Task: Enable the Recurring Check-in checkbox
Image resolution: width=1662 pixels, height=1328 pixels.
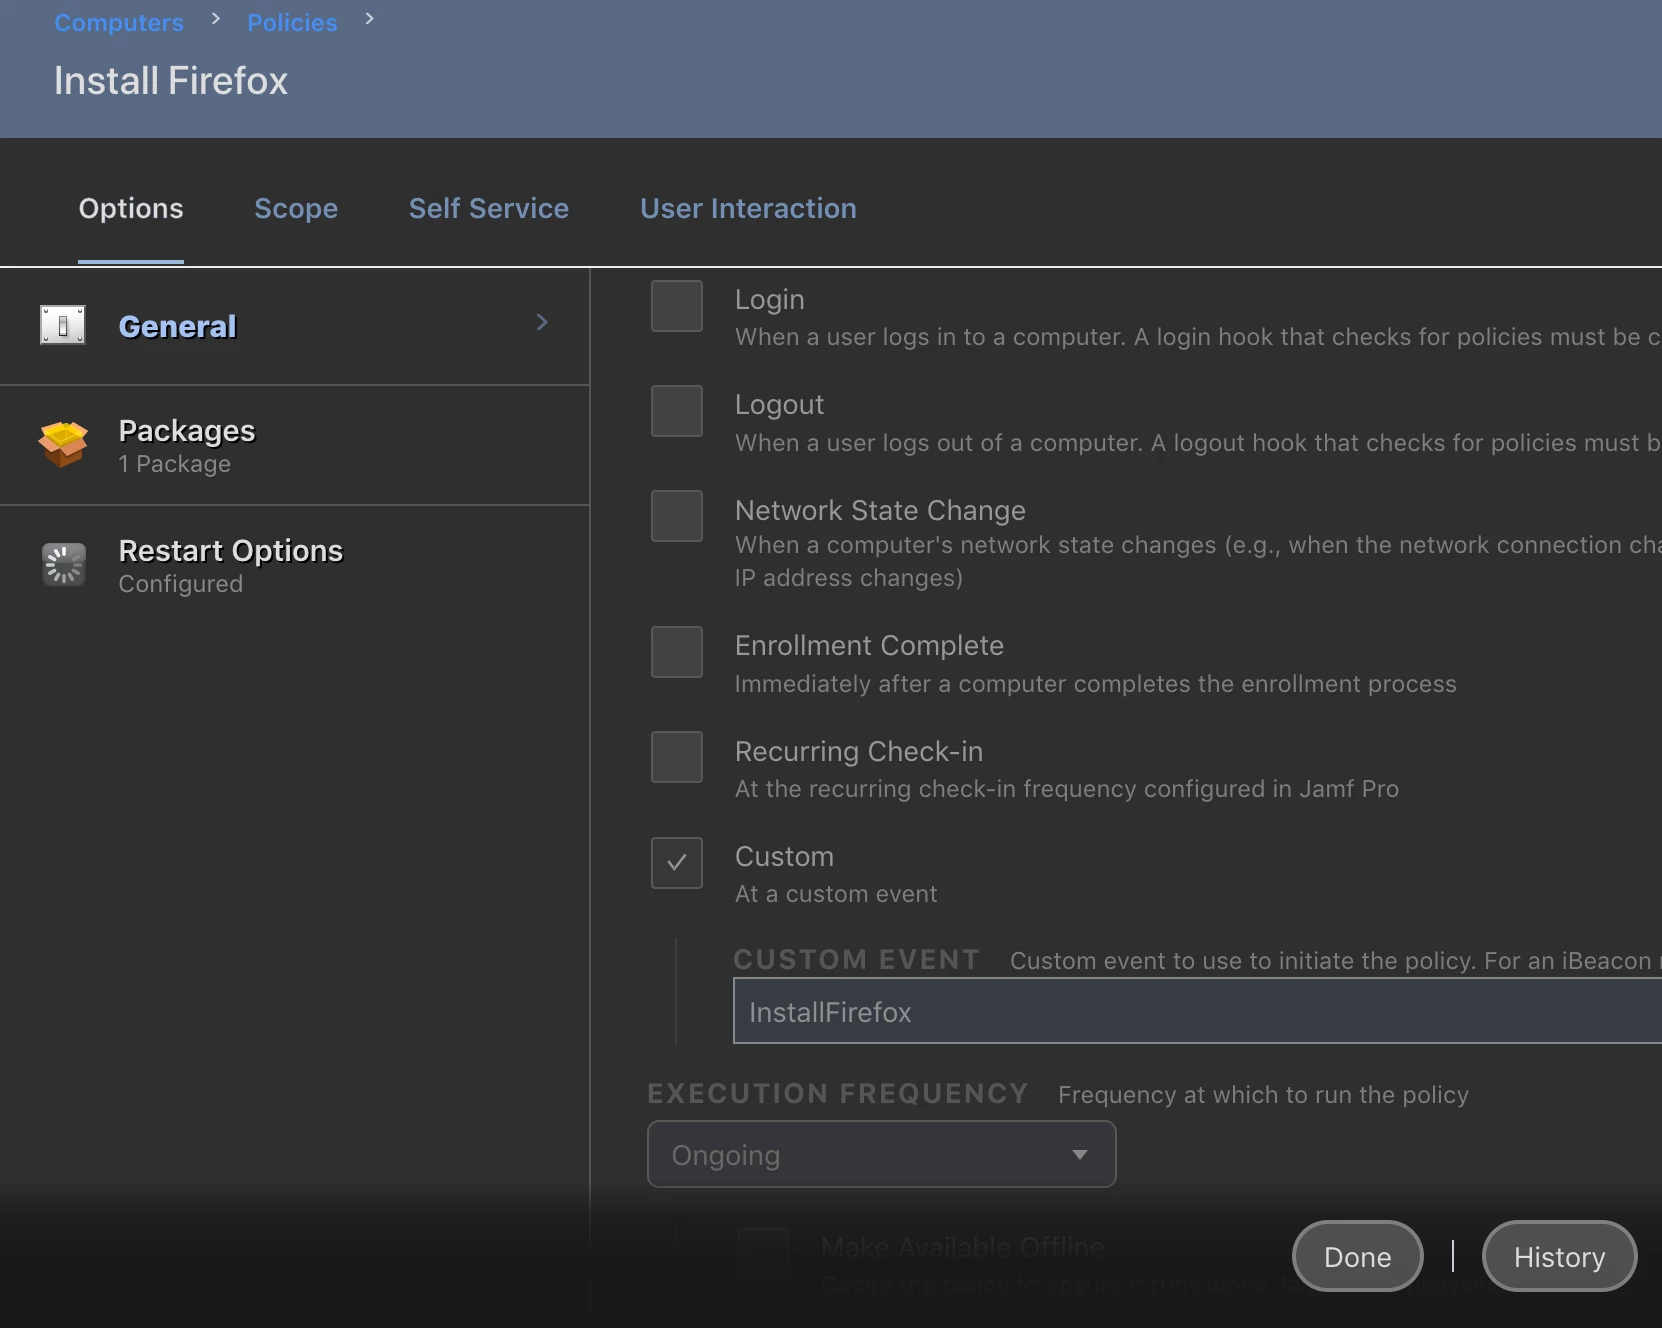Action: (x=677, y=757)
